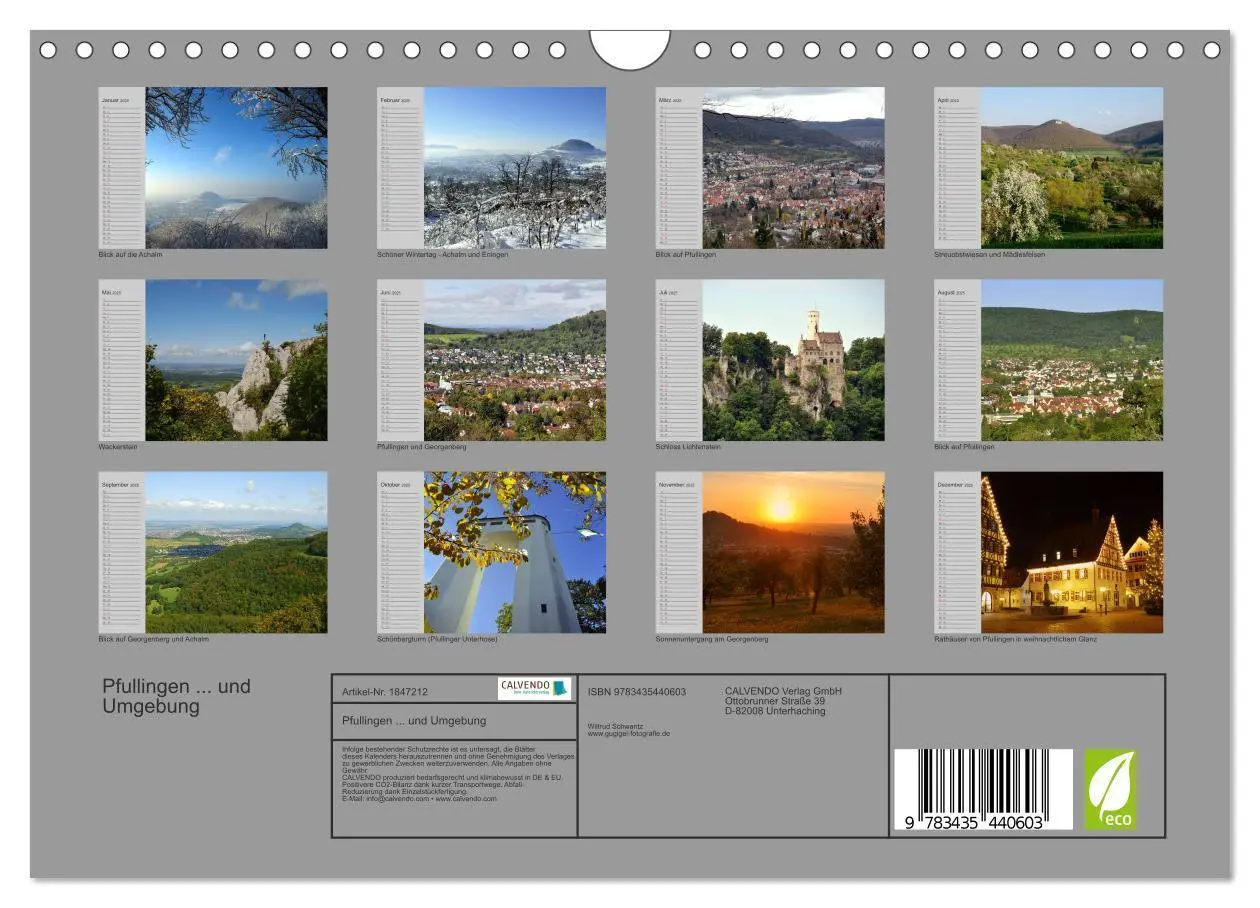Open the May Wackerstein rock photo
Image resolution: width=1260 pixels, height=908 pixels.
(x=236, y=360)
